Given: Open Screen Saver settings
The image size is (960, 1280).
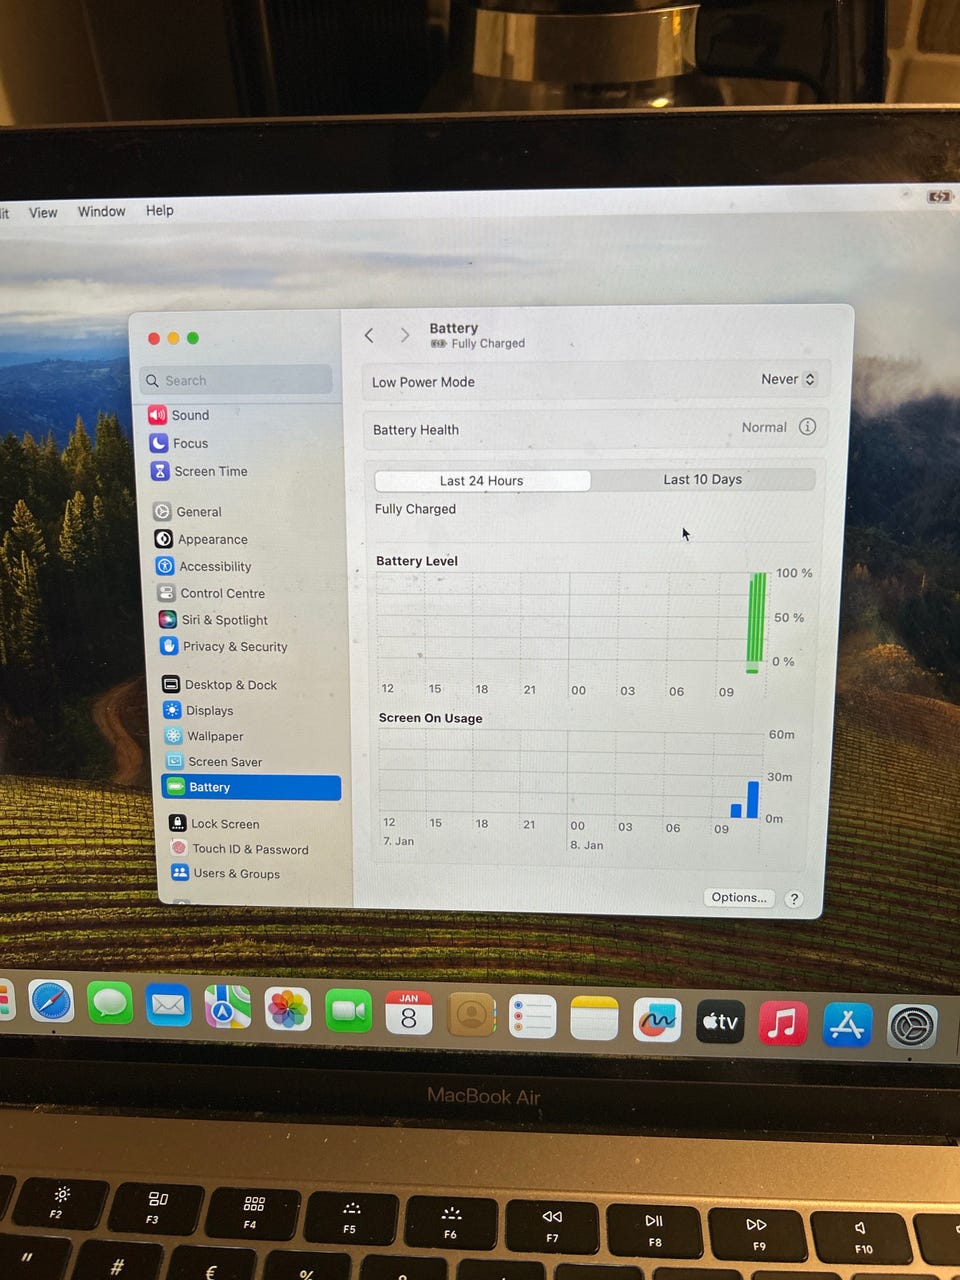Looking at the screenshot, I should [213, 761].
